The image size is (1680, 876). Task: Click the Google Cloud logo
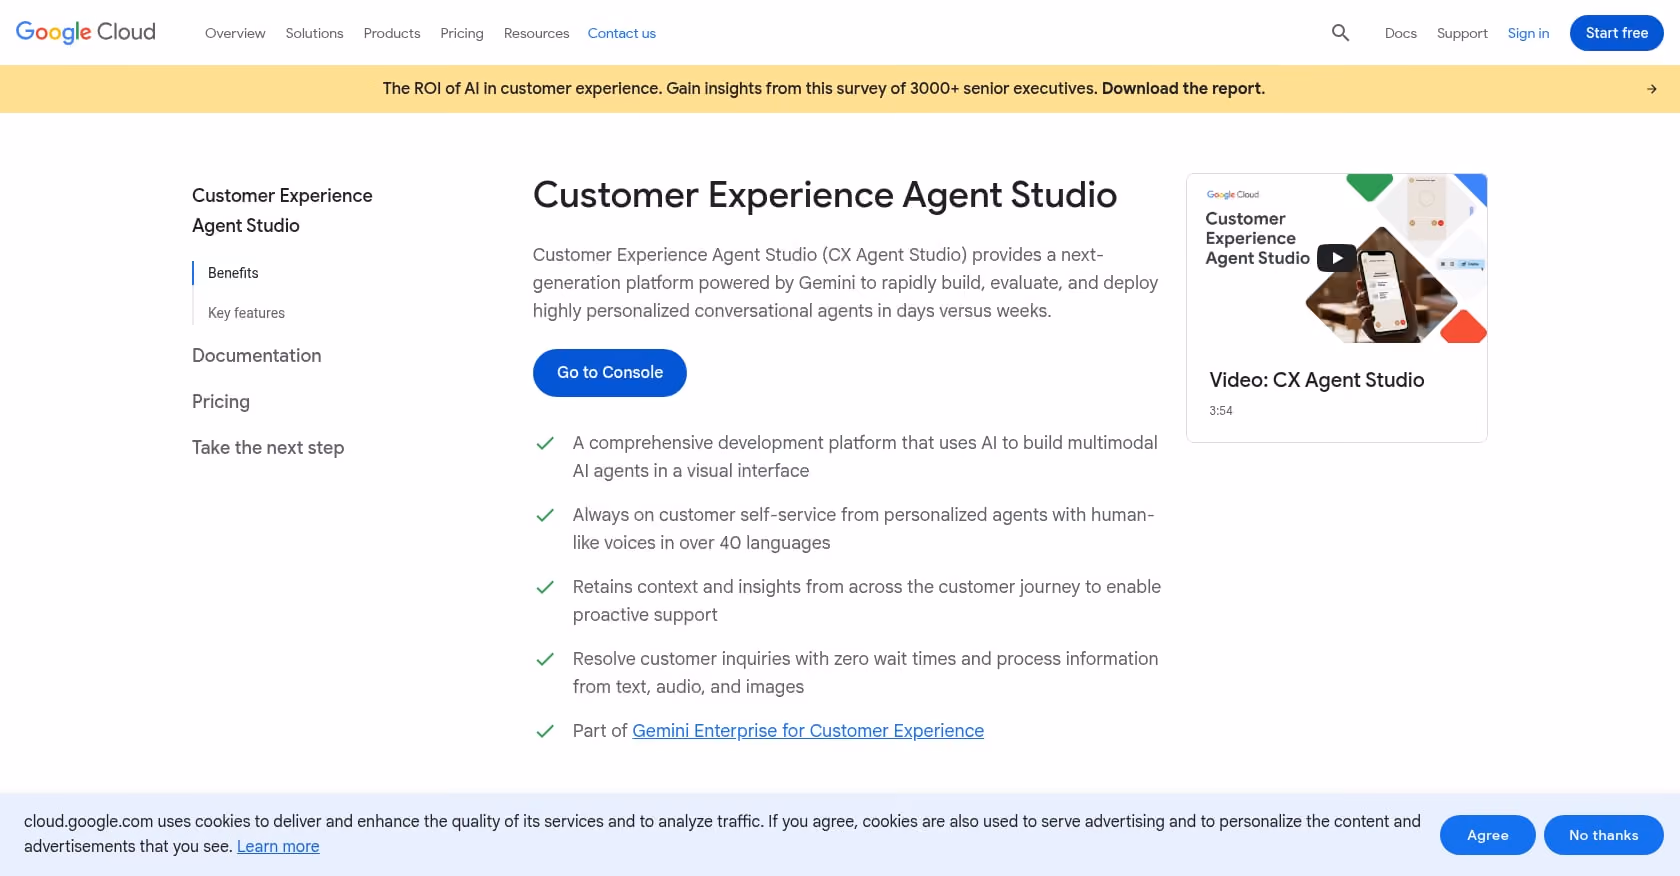(x=86, y=32)
